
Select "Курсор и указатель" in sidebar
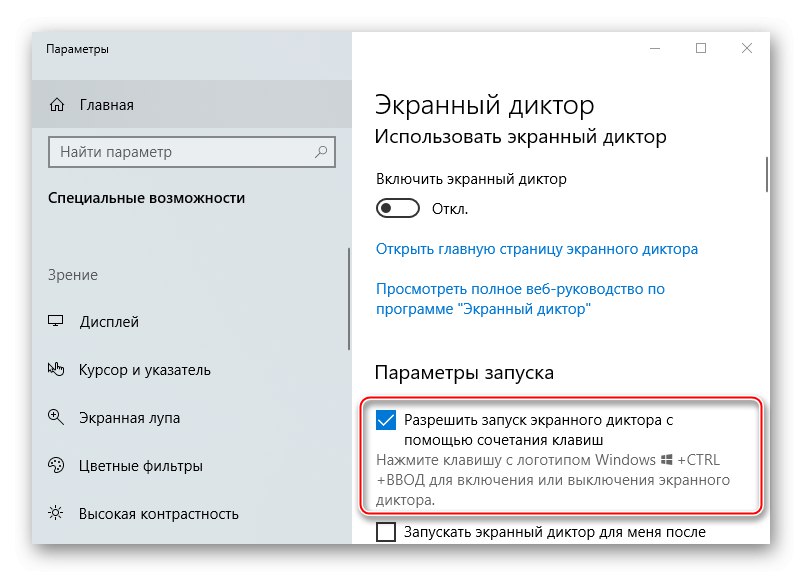[x=144, y=370]
